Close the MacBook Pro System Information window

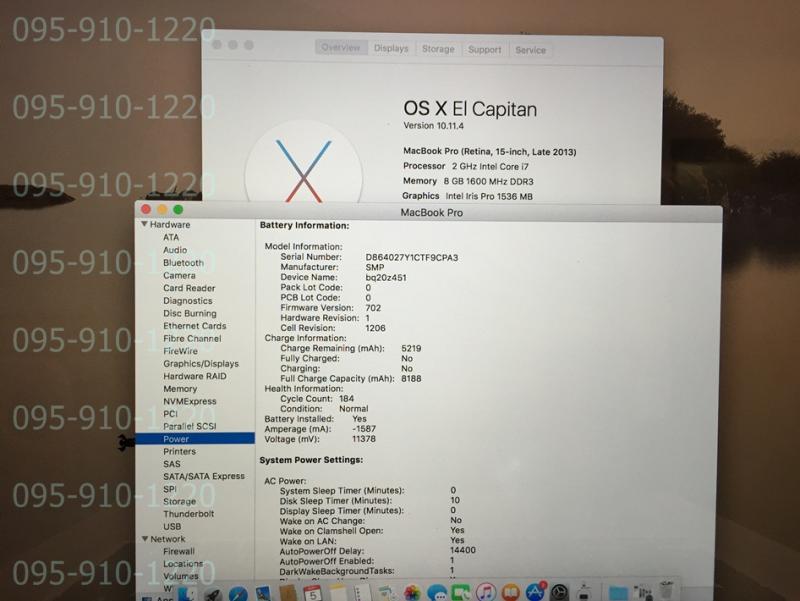click(146, 209)
